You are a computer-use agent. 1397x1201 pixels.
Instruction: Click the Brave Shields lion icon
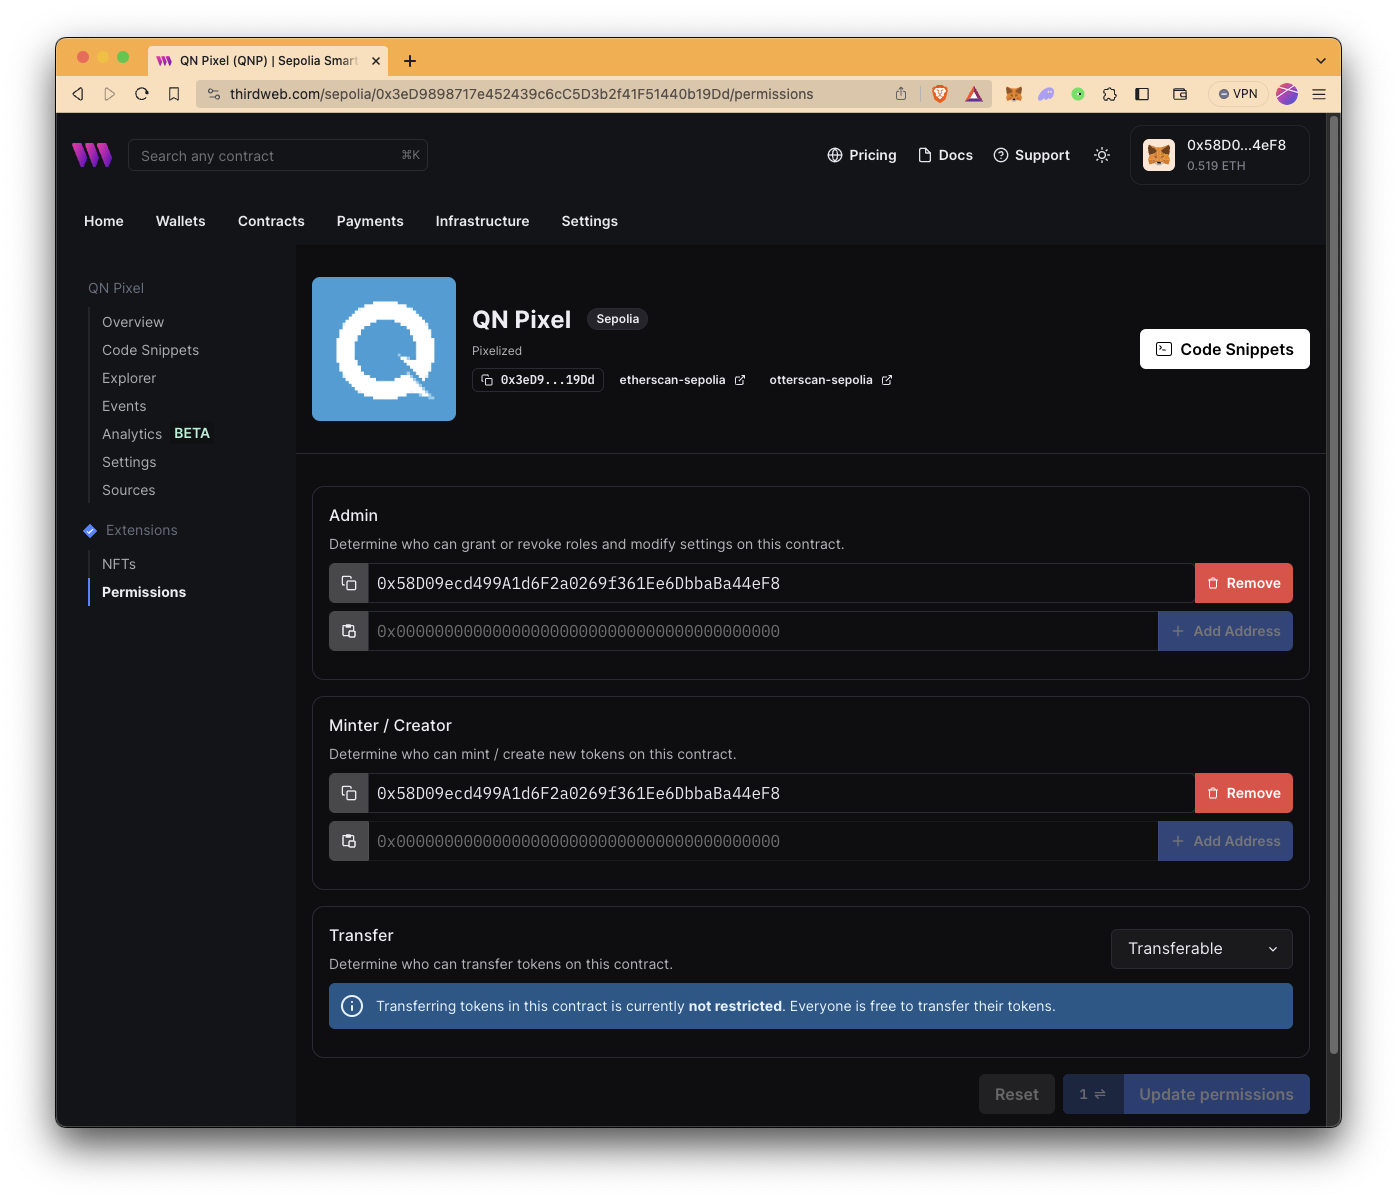pyautogui.click(x=940, y=94)
